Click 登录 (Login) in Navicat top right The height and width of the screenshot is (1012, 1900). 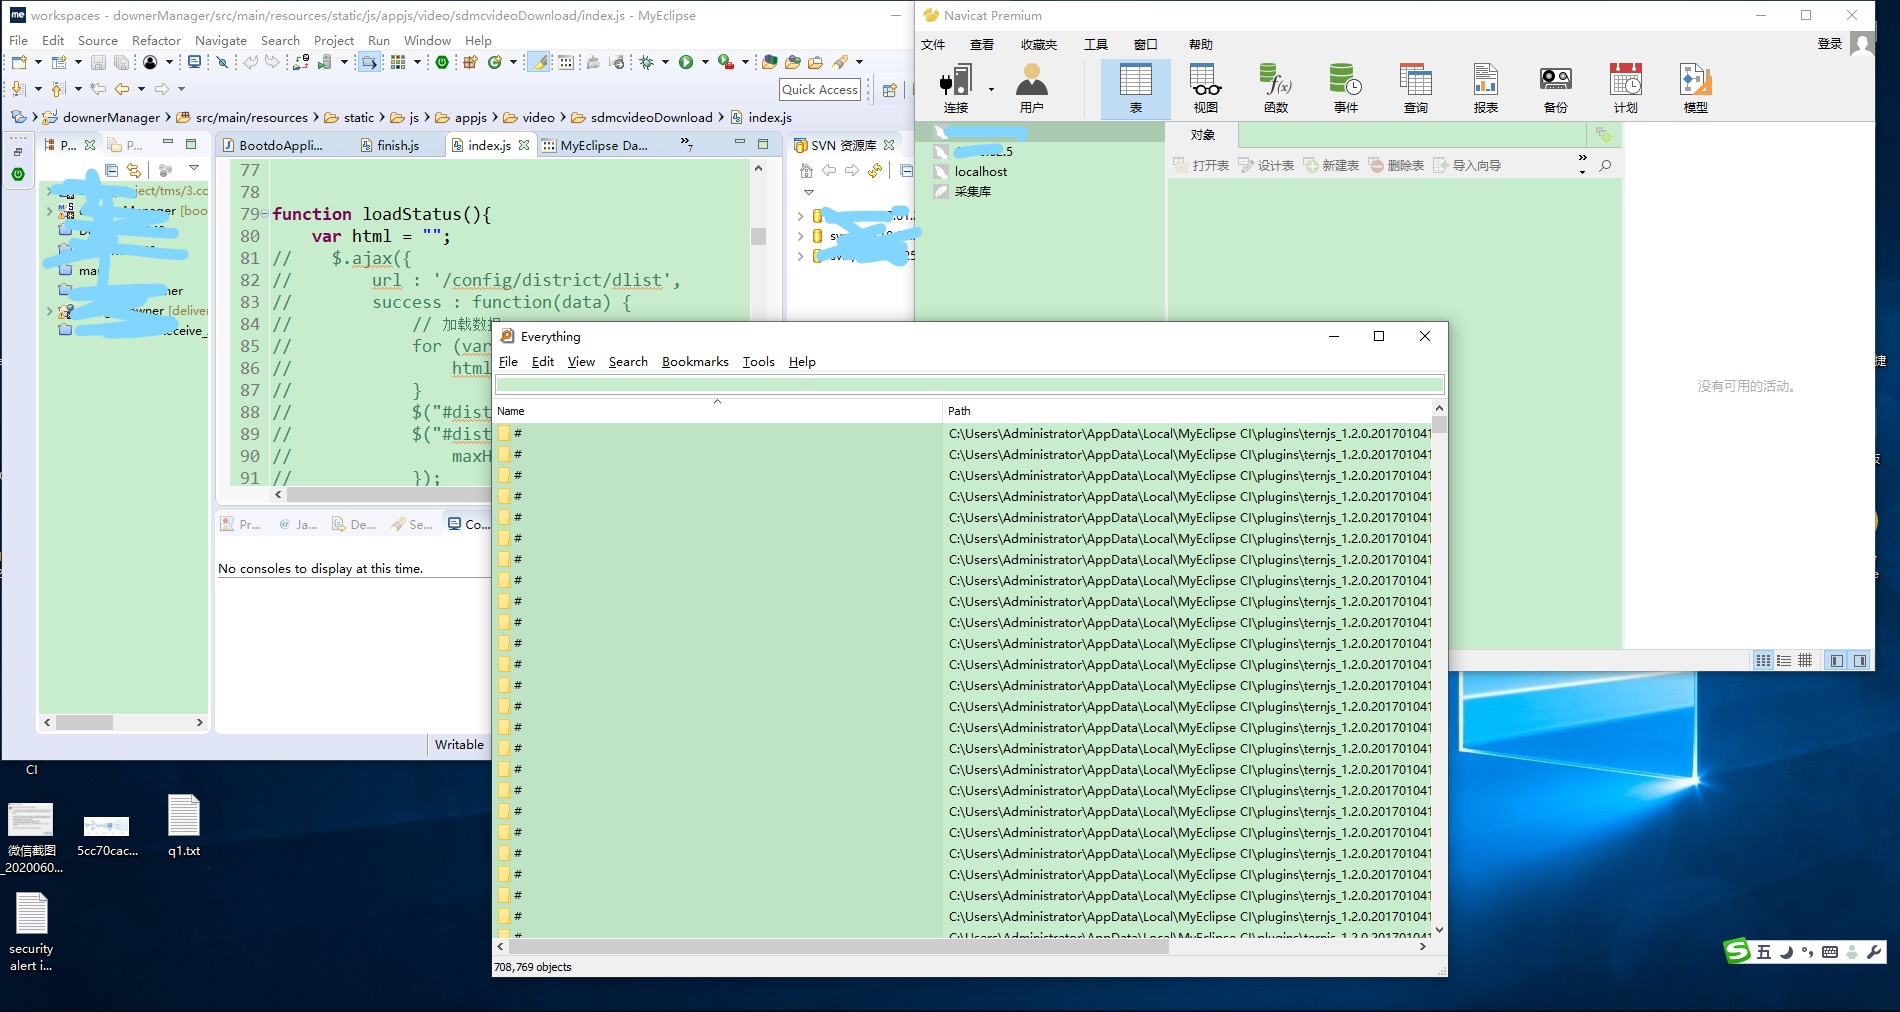(x=1829, y=44)
